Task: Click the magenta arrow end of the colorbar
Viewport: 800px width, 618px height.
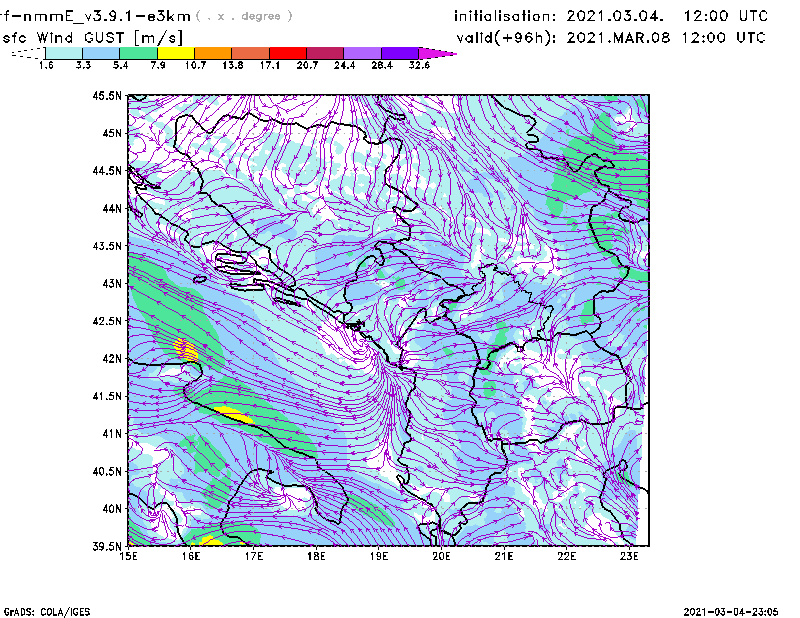Action: (x=437, y=53)
